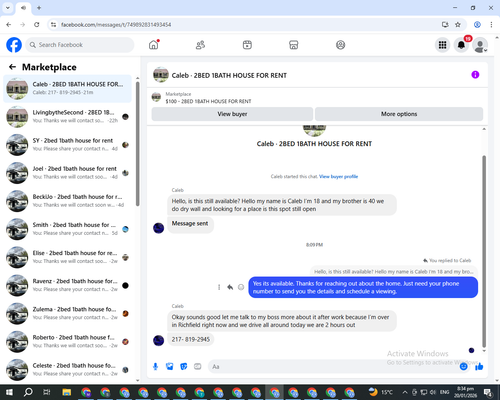Show hidden system tray icons
Image resolution: width=500 pixels, height=400 pixels.
tap(405, 392)
